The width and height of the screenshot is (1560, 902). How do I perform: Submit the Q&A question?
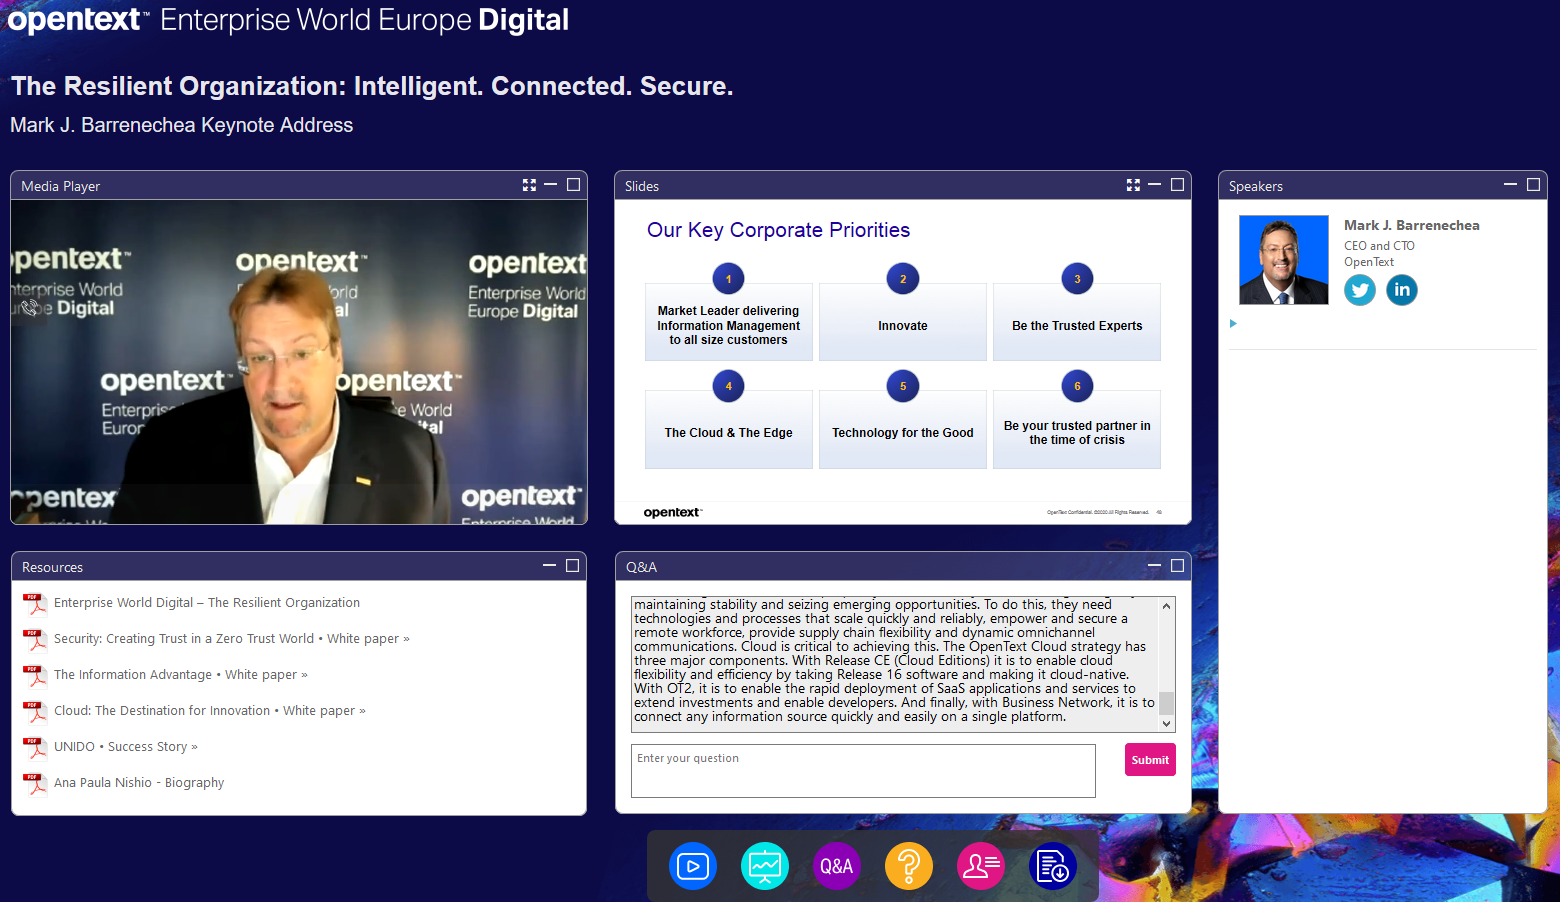tap(1150, 760)
